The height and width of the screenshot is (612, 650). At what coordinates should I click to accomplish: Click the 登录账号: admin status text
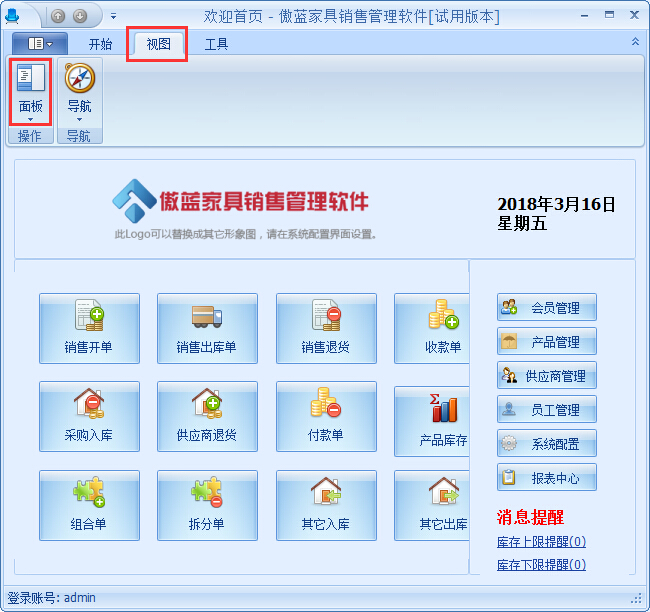pyautogui.click(x=51, y=598)
